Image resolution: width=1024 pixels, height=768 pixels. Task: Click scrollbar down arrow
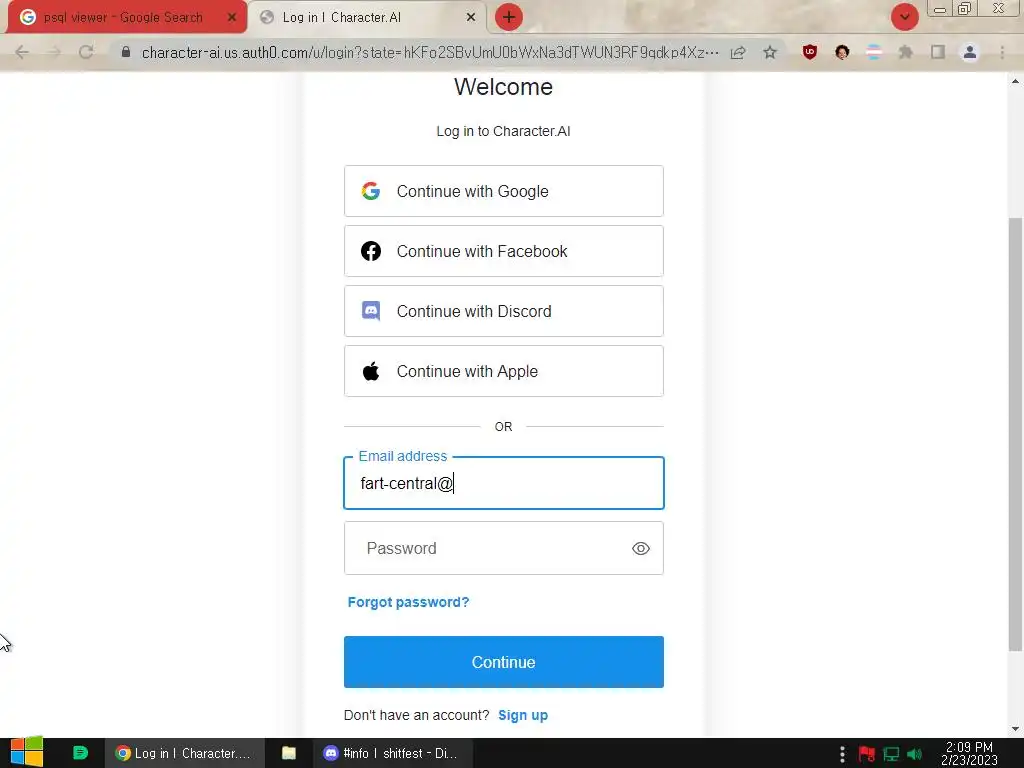(x=1015, y=729)
